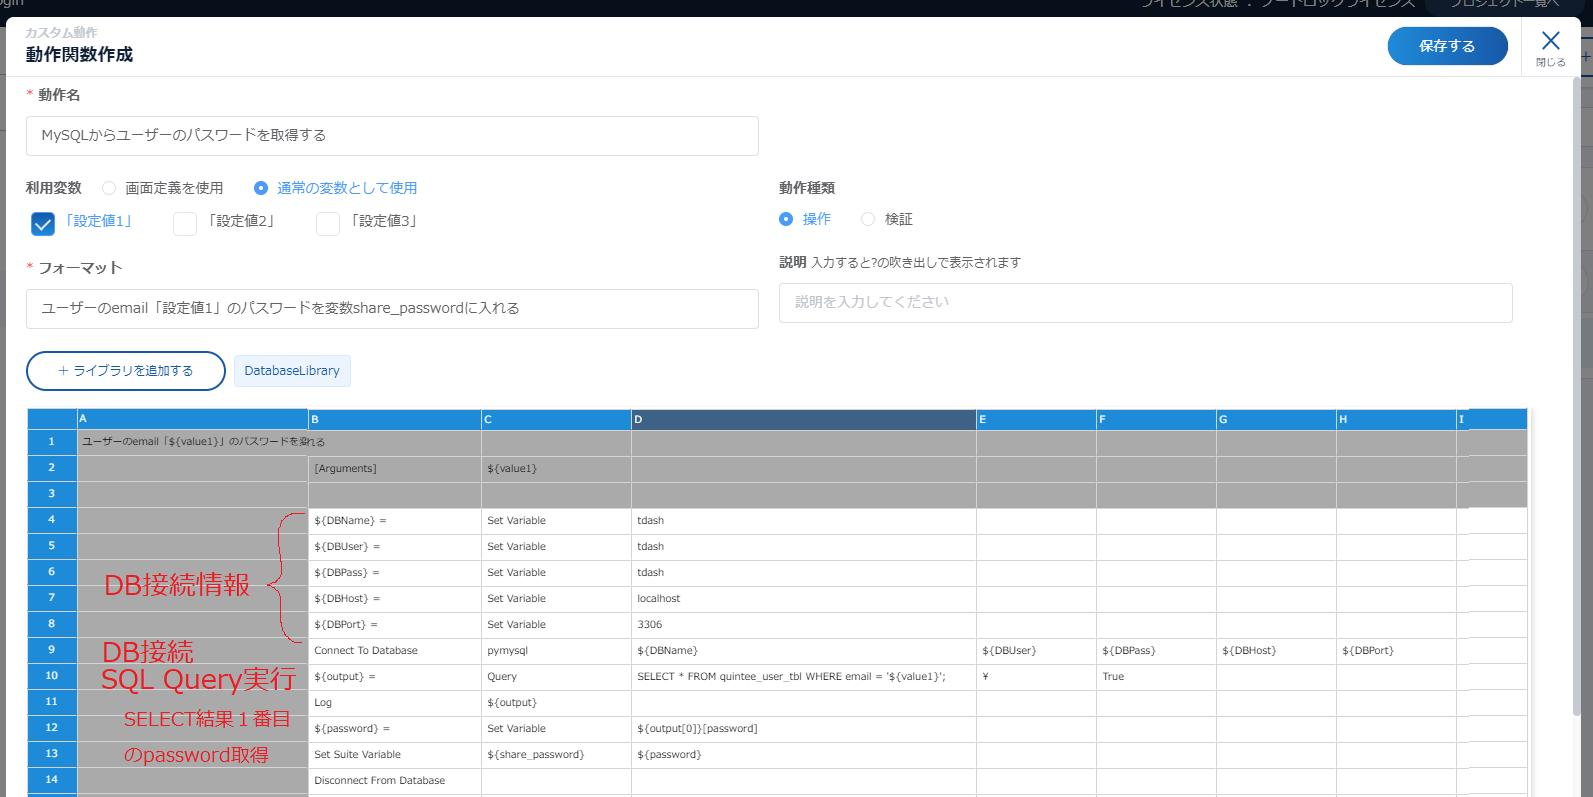
Task: Click the ${password} = cell
Action: (395, 729)
